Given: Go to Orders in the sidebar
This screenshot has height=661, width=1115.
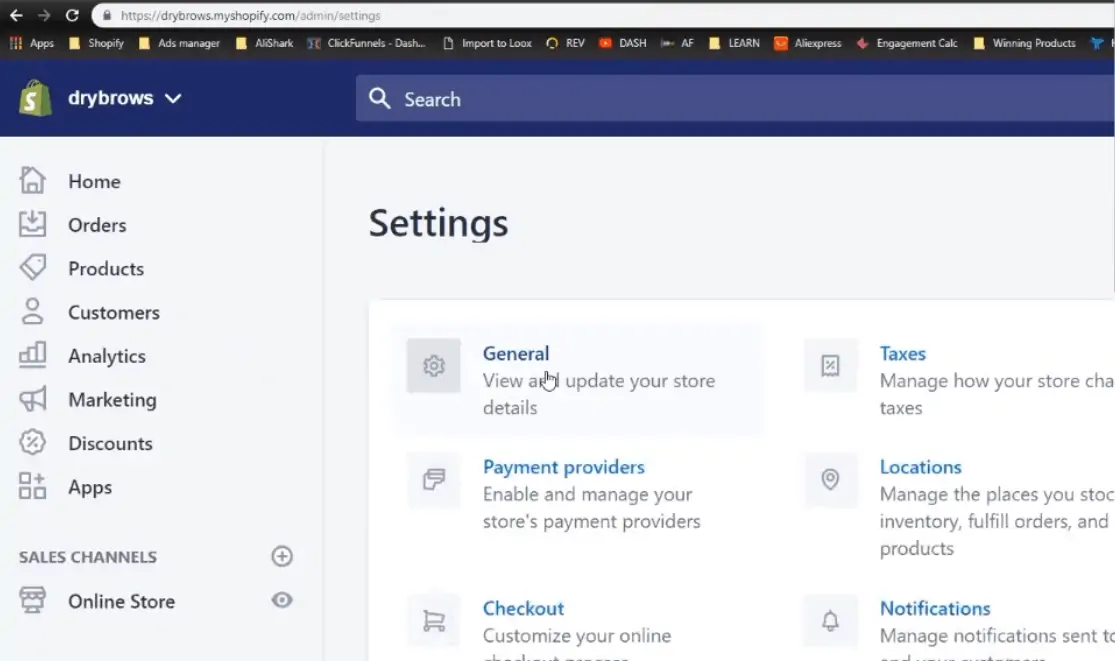Looking at the screenshot, I should 97,225.
